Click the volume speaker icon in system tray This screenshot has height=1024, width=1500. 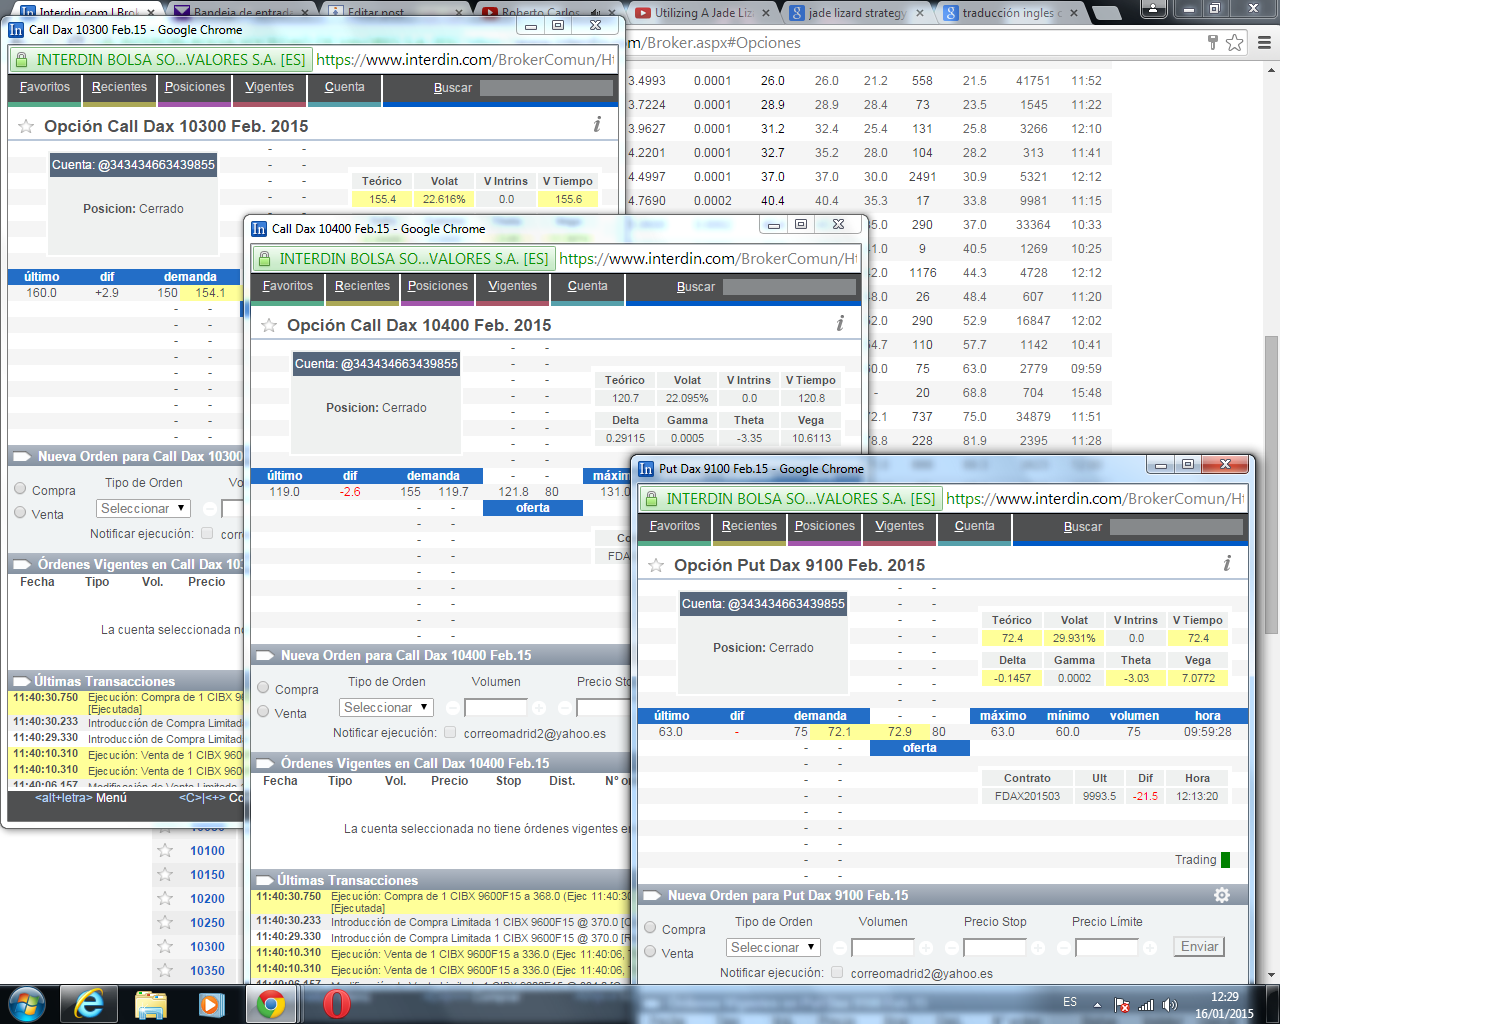[x=1170, y=1004]
